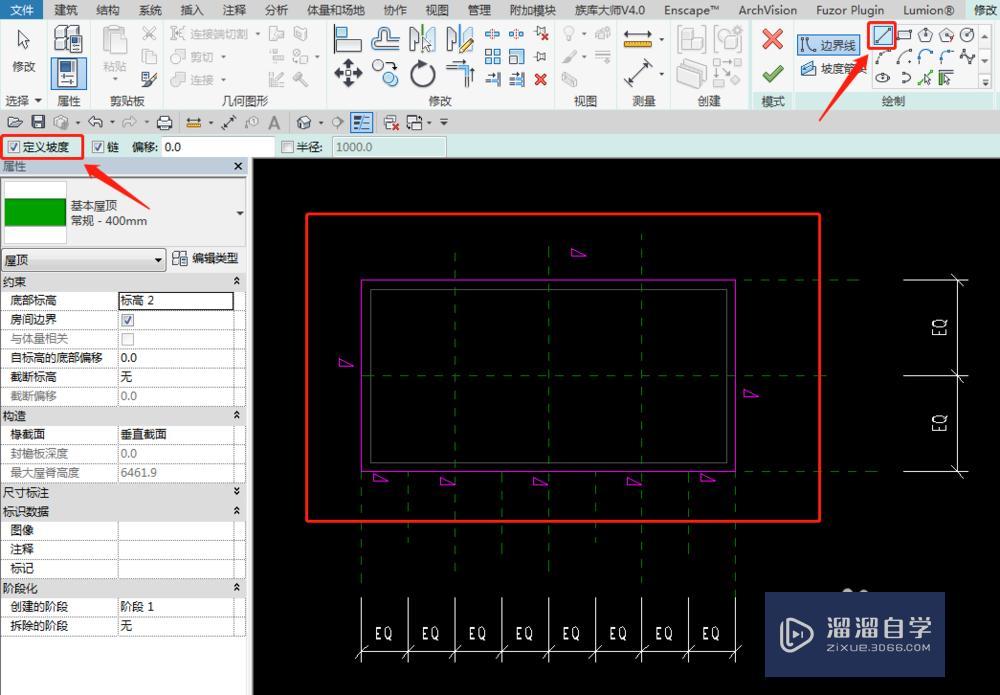Click the Move tool icon
Screen dimensions: 1000x695
(x=348, y=73)
